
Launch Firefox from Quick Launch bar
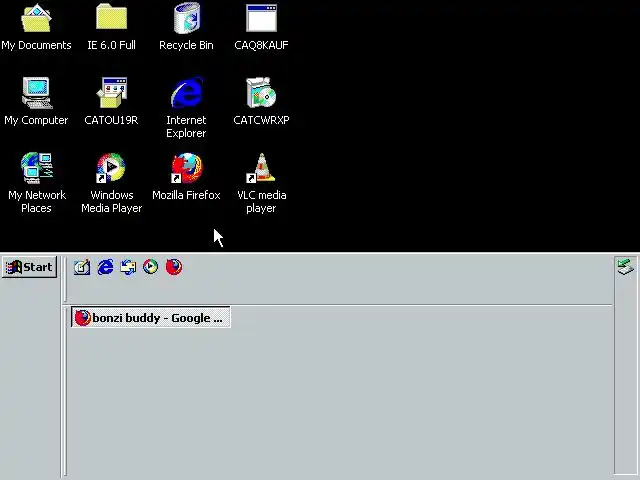coord(174,267)
